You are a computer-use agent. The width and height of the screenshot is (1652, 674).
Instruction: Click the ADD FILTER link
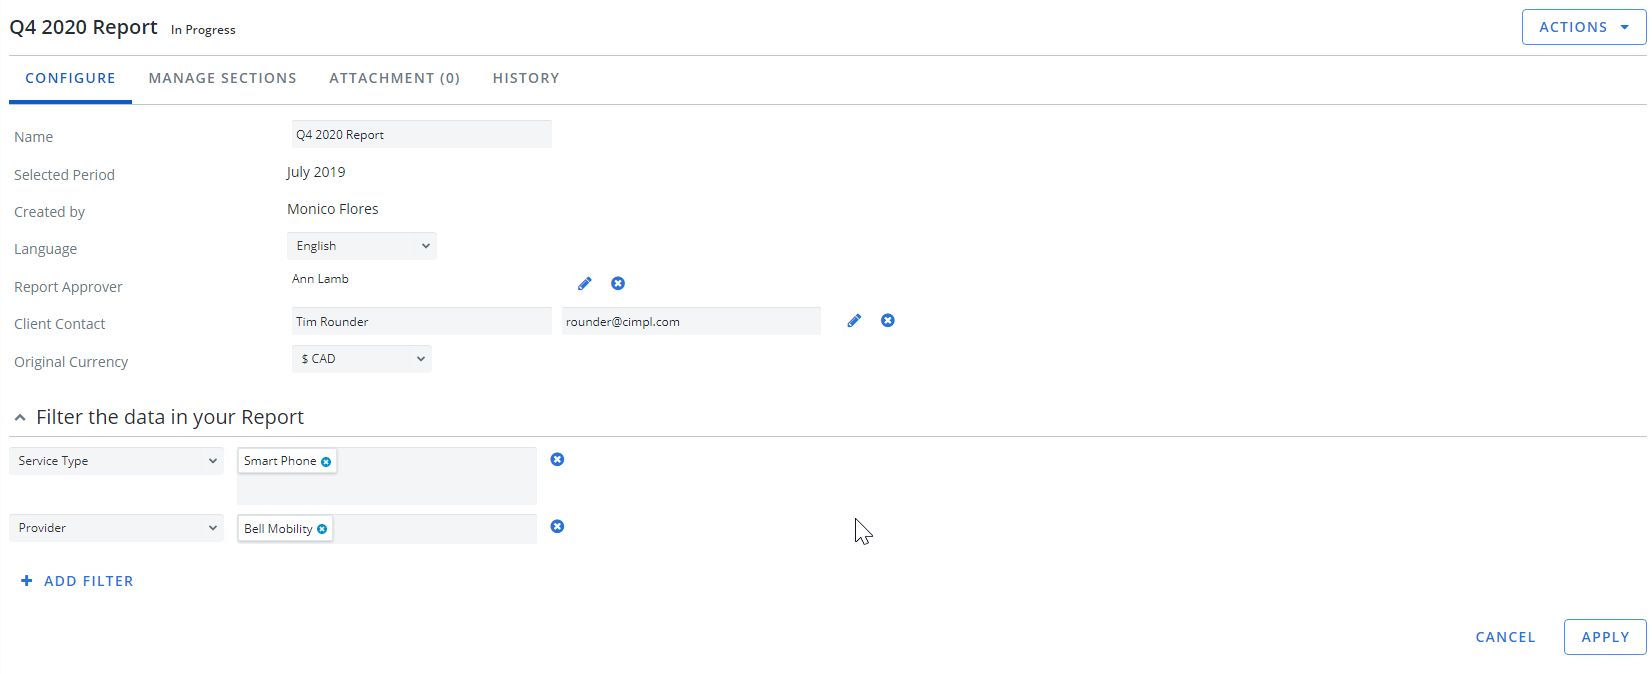pos(89,581)
